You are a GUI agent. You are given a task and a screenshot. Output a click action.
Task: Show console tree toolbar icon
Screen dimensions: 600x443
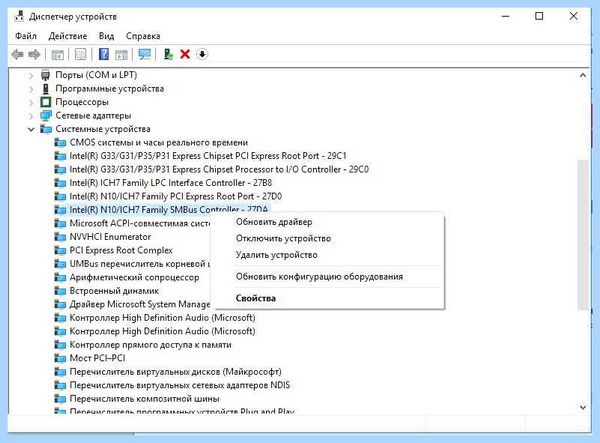pyautogui.click(x=58, y=54)
